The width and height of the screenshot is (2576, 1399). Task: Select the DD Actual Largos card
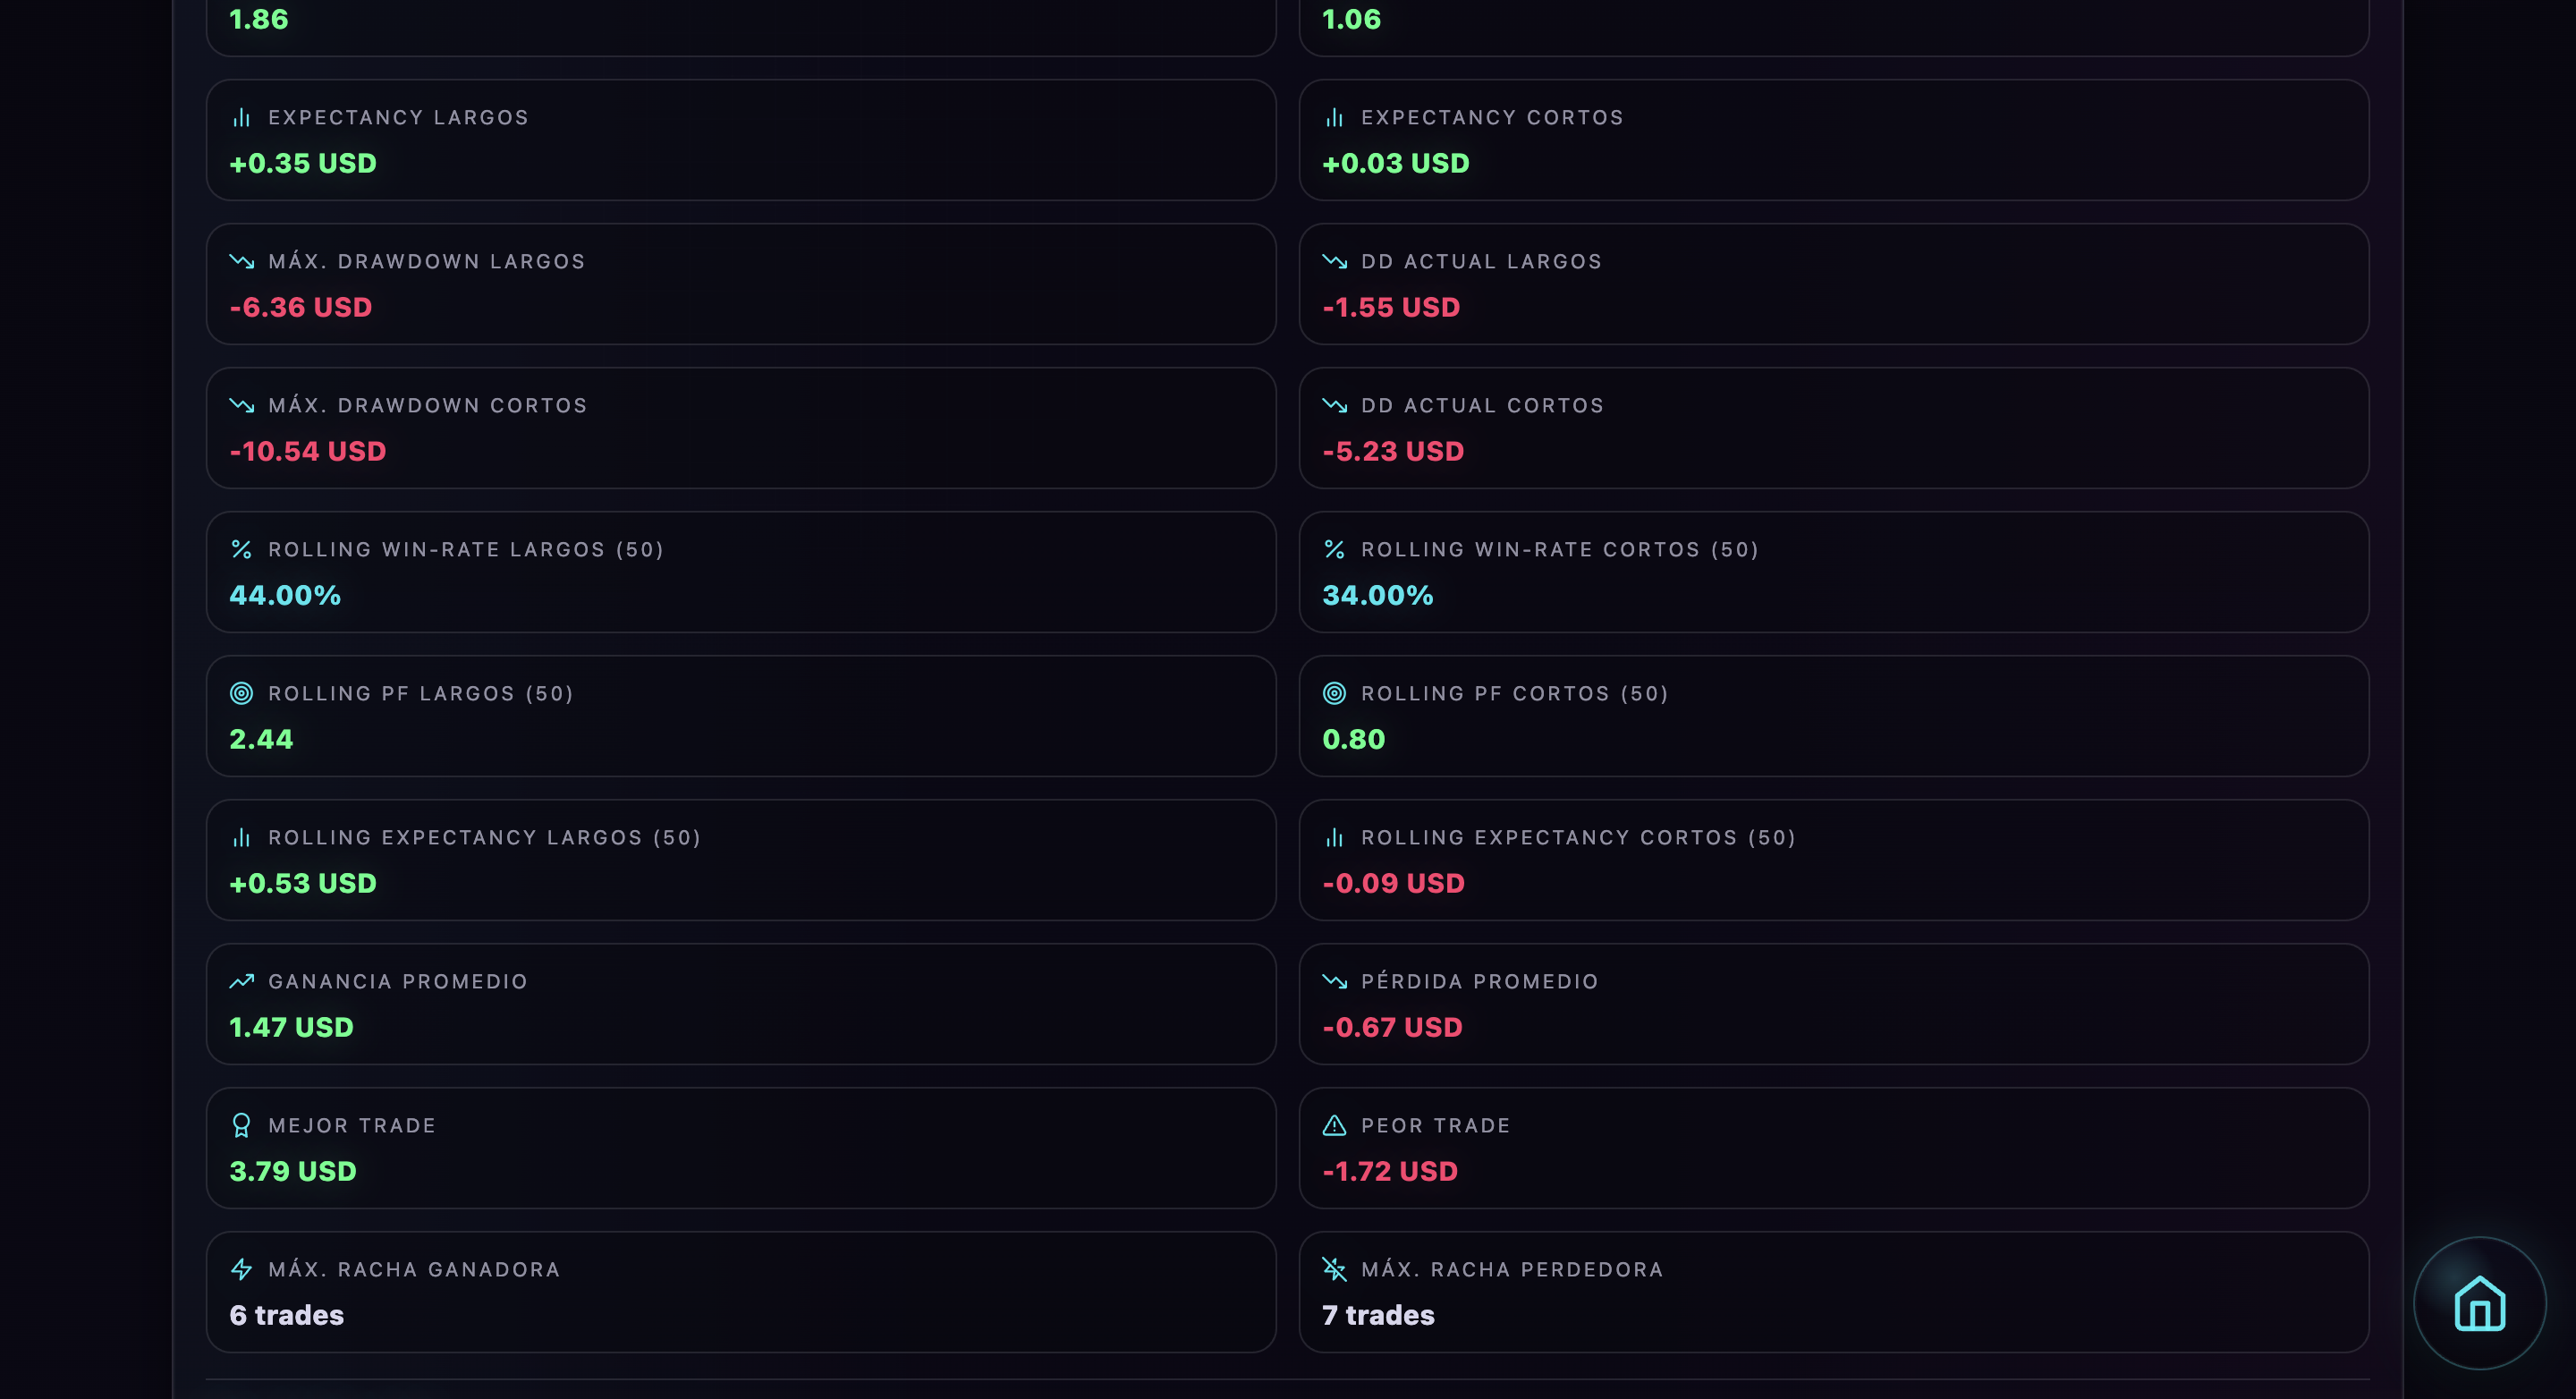click(1833, 284)
